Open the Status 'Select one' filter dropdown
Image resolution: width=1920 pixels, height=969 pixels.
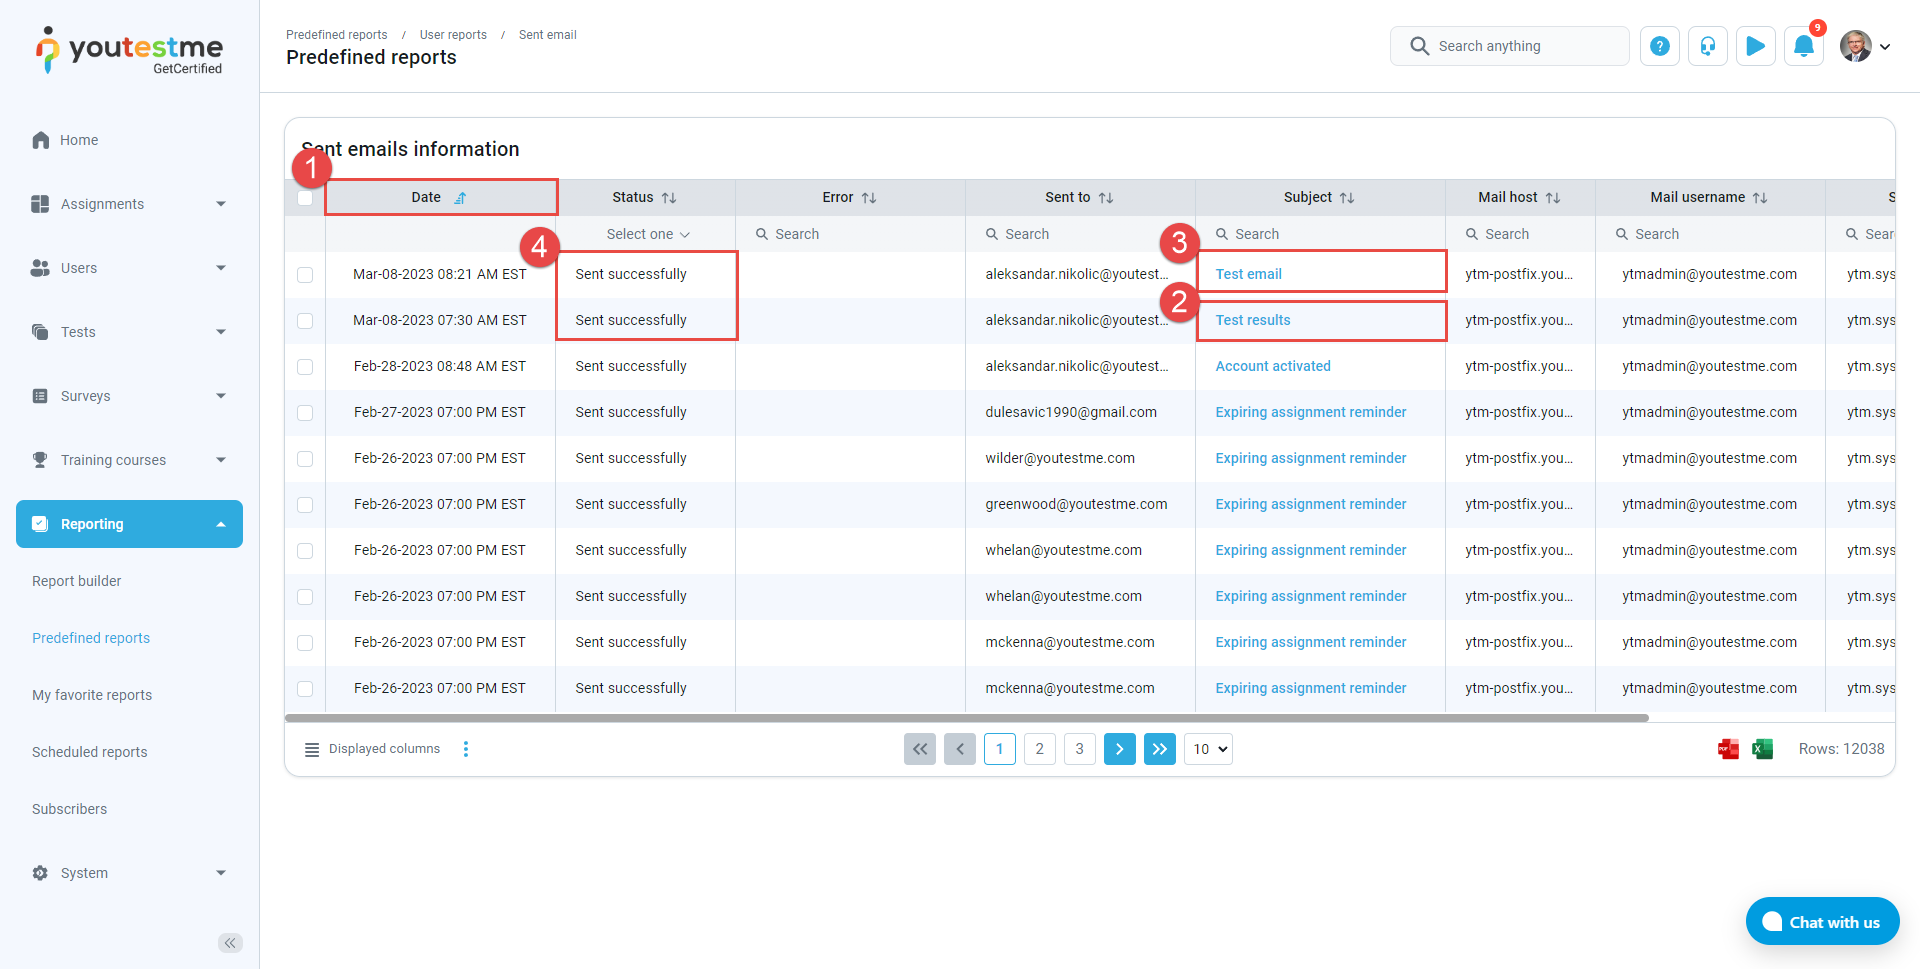pos(647,234)
